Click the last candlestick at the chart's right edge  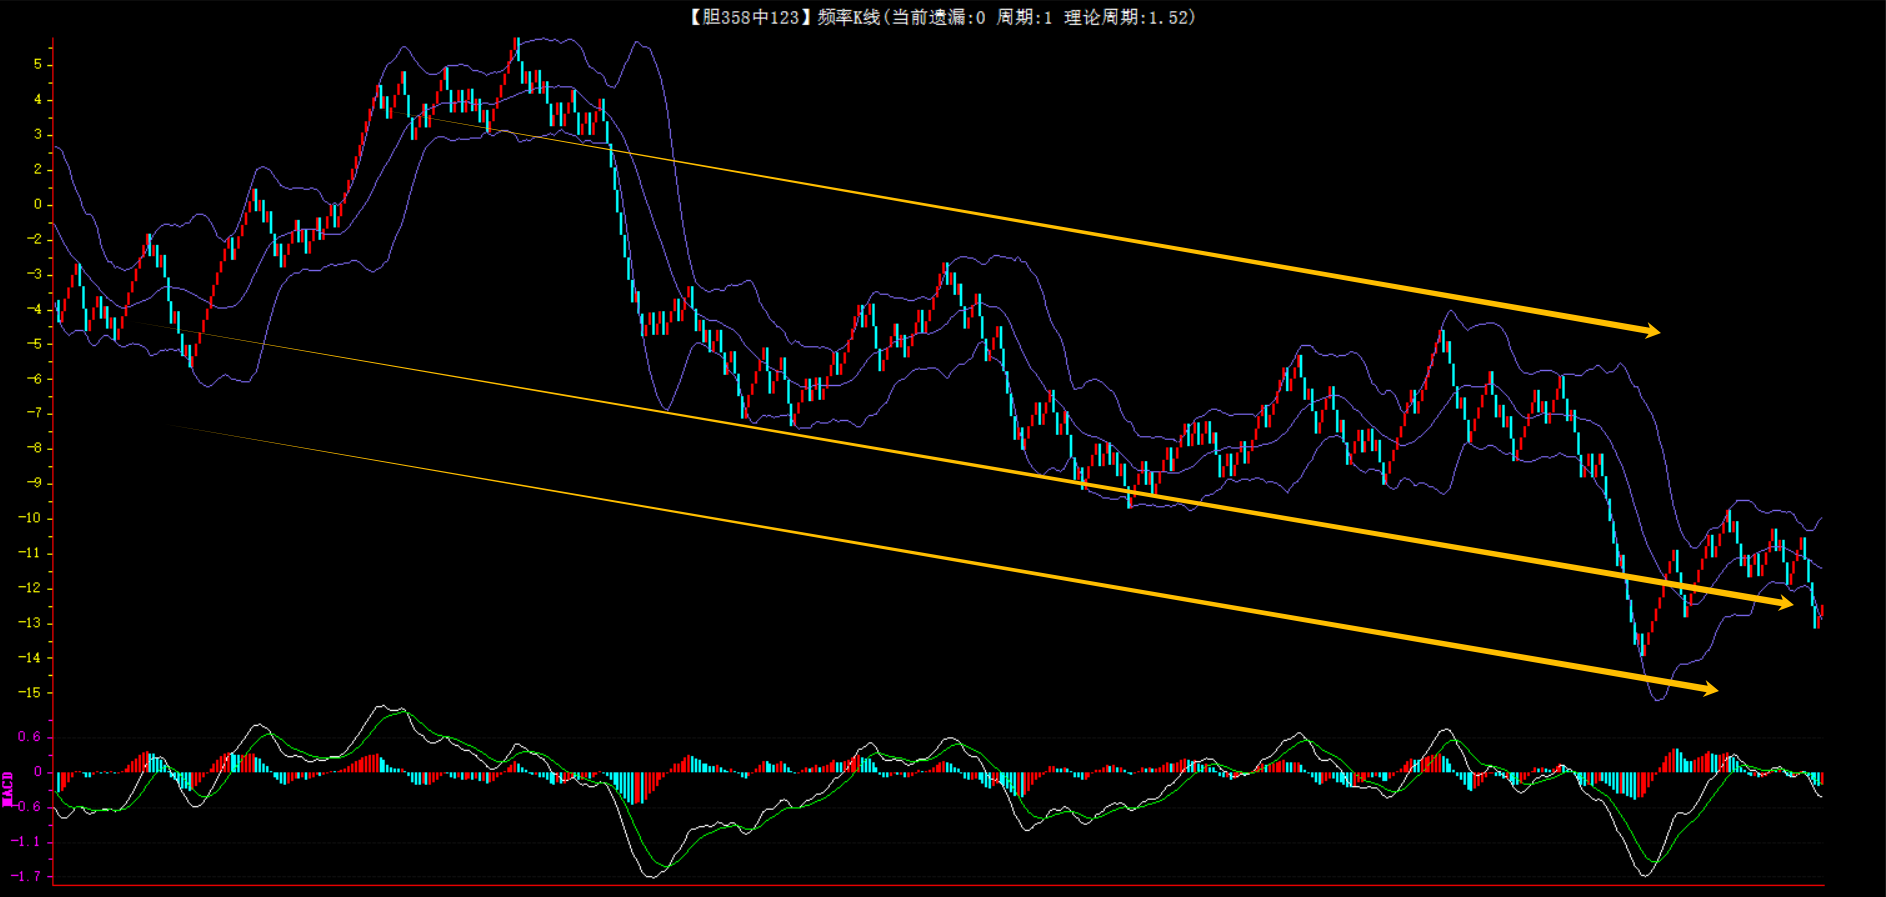point(1821,613)
